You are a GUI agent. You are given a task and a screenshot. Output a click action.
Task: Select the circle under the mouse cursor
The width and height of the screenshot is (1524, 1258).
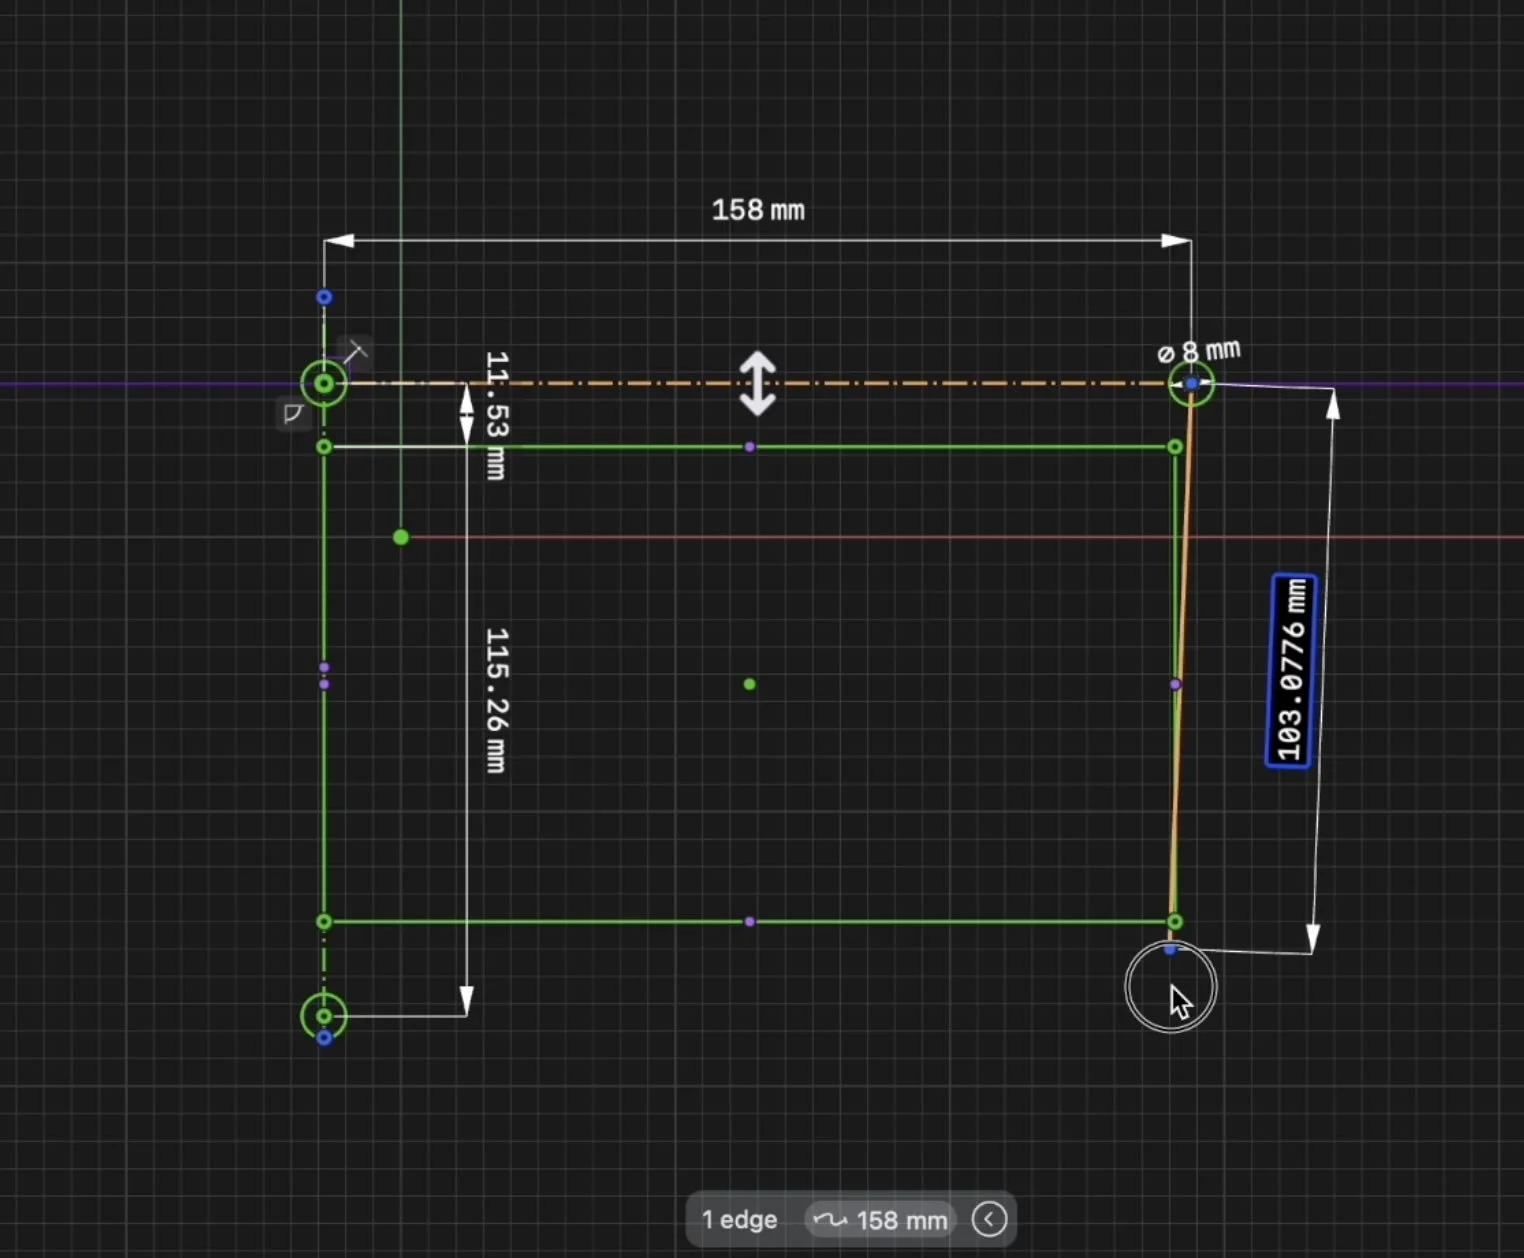pos(1171,987)
